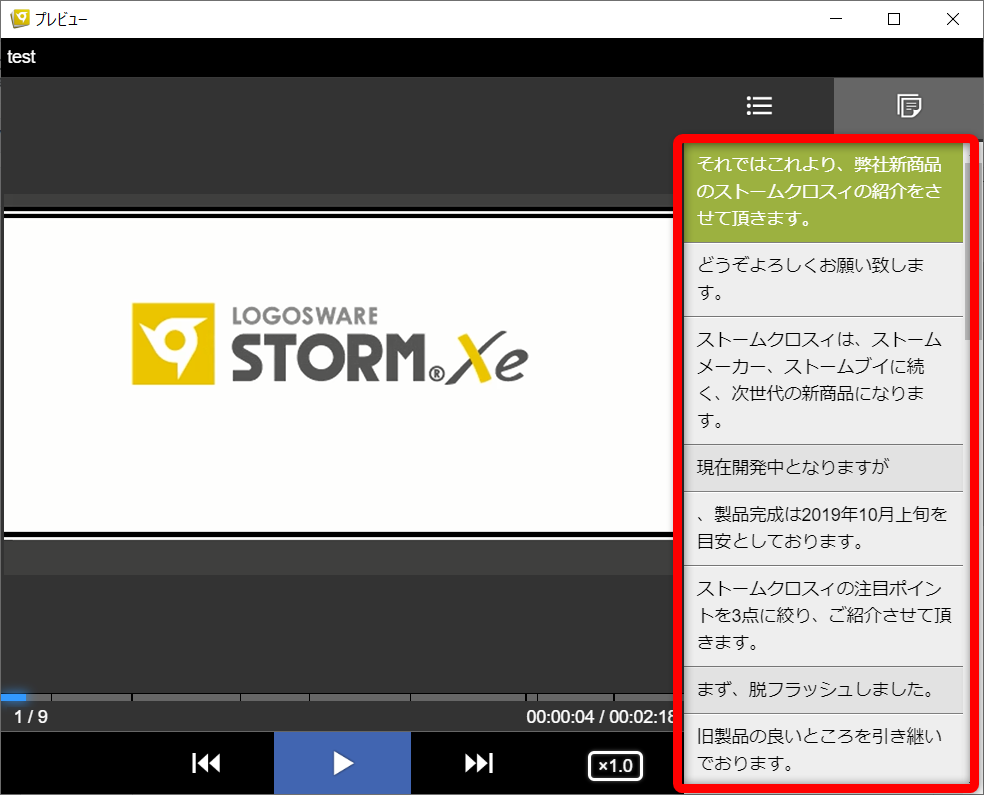Viewport: 984px width, 795px height.
Task: Select the 2019年10月上旬 product completion line
Action: [822, 528]
